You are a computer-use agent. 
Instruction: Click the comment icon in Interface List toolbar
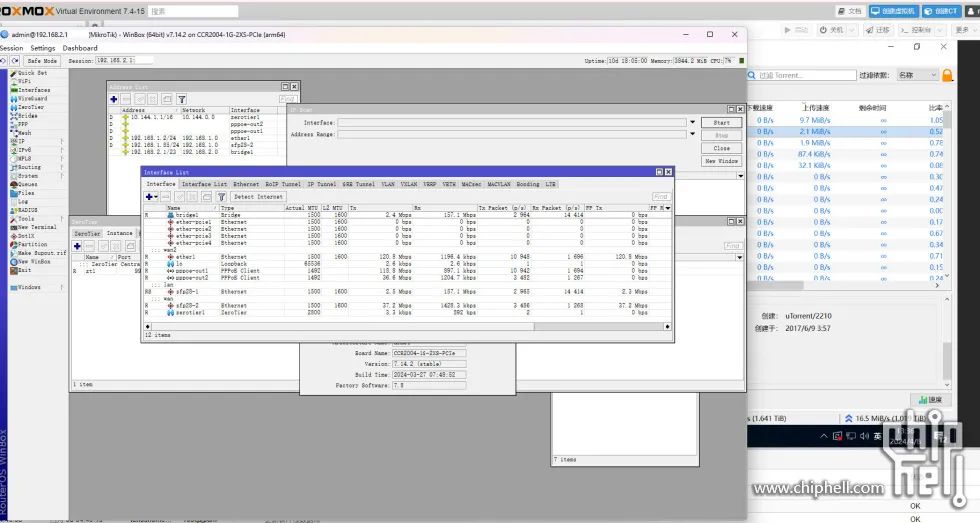pos(207,197)
